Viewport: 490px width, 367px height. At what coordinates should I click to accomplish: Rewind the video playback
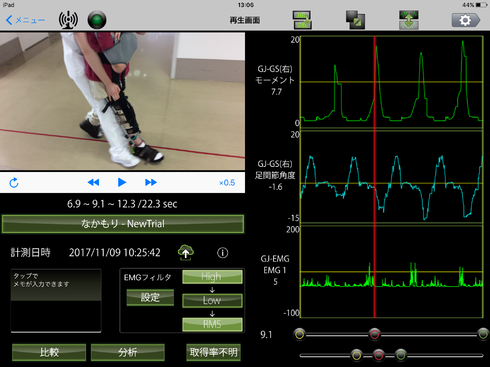pos(93,182)
